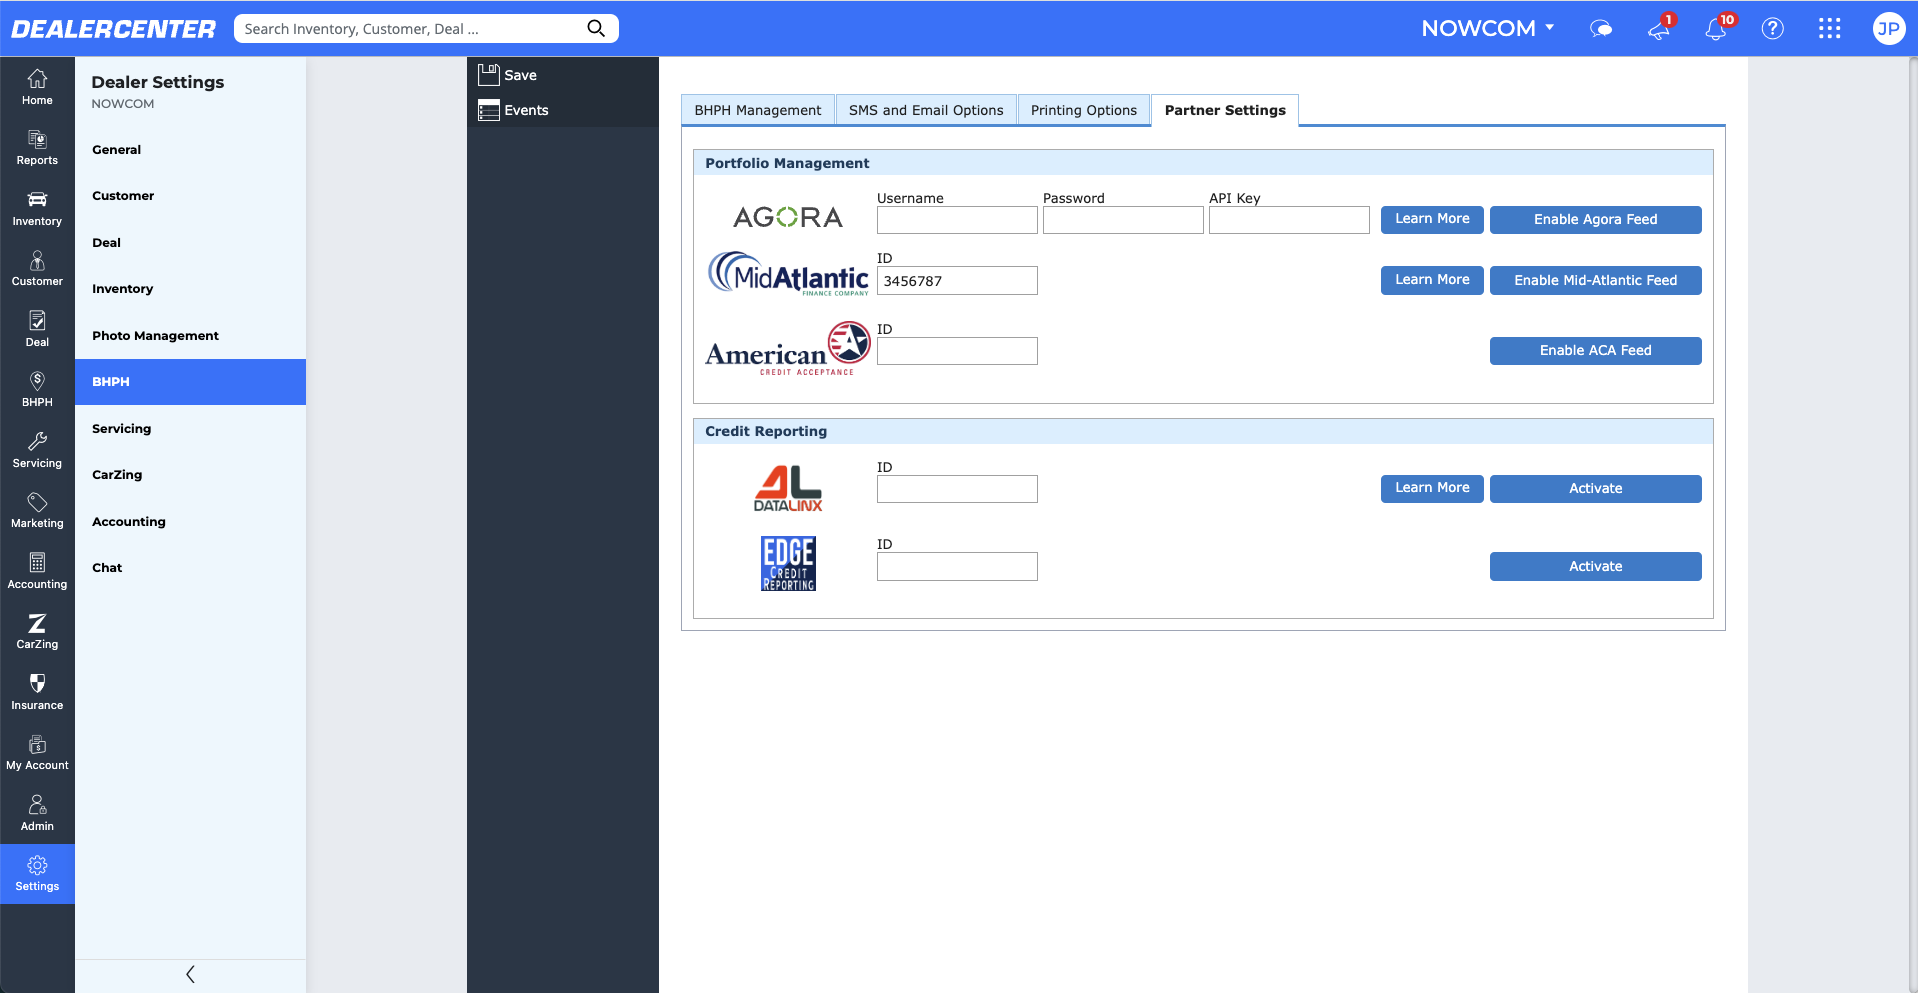The image size is (1918, 993).
Task: Select the Partner Settings tab
Action: [1225, 110]
